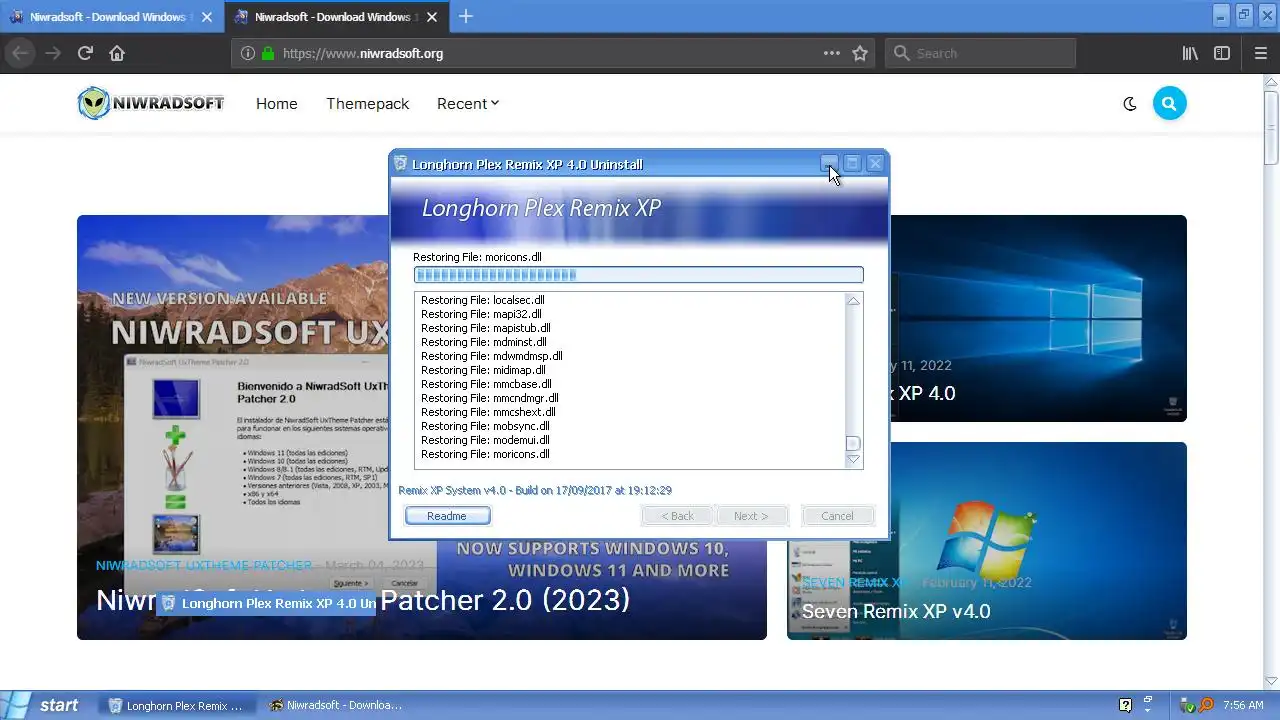This screenshot has width=1280, height=720.
Task: Click the Cancel button in uninstaller
Action: [838, 516]
